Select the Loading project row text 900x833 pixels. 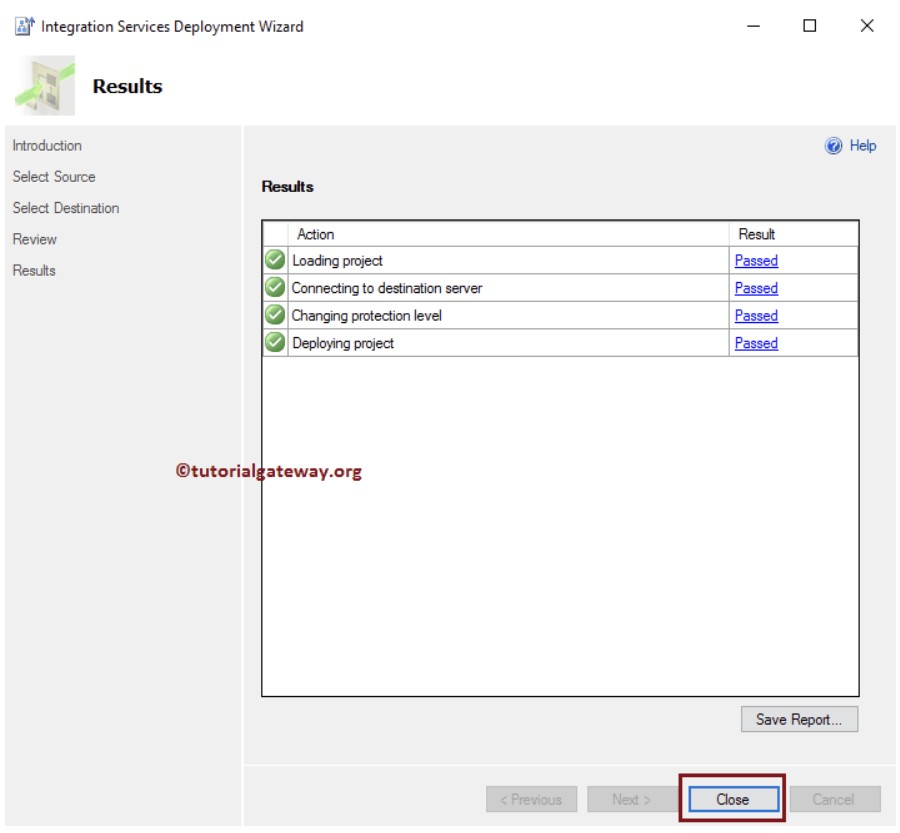[337, 261]
